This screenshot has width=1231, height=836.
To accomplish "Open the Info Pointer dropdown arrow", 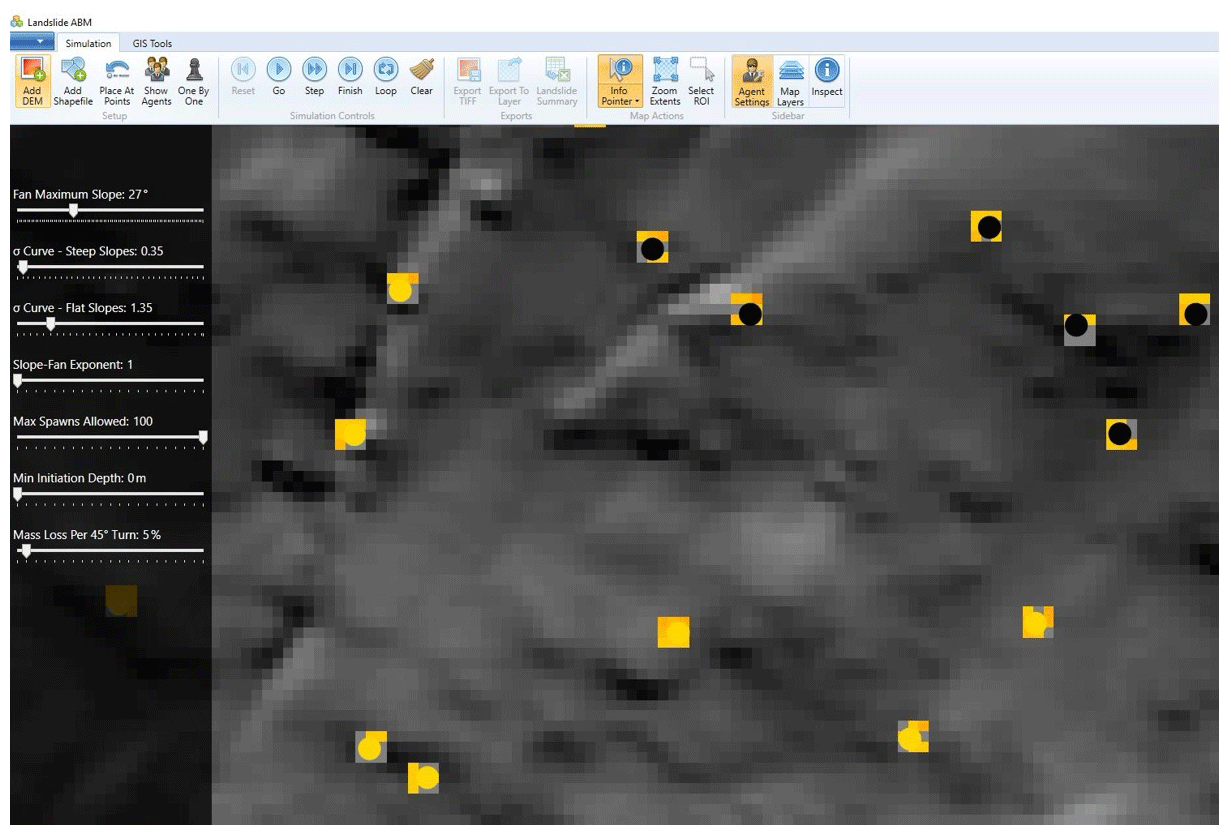I will [637, 102].
